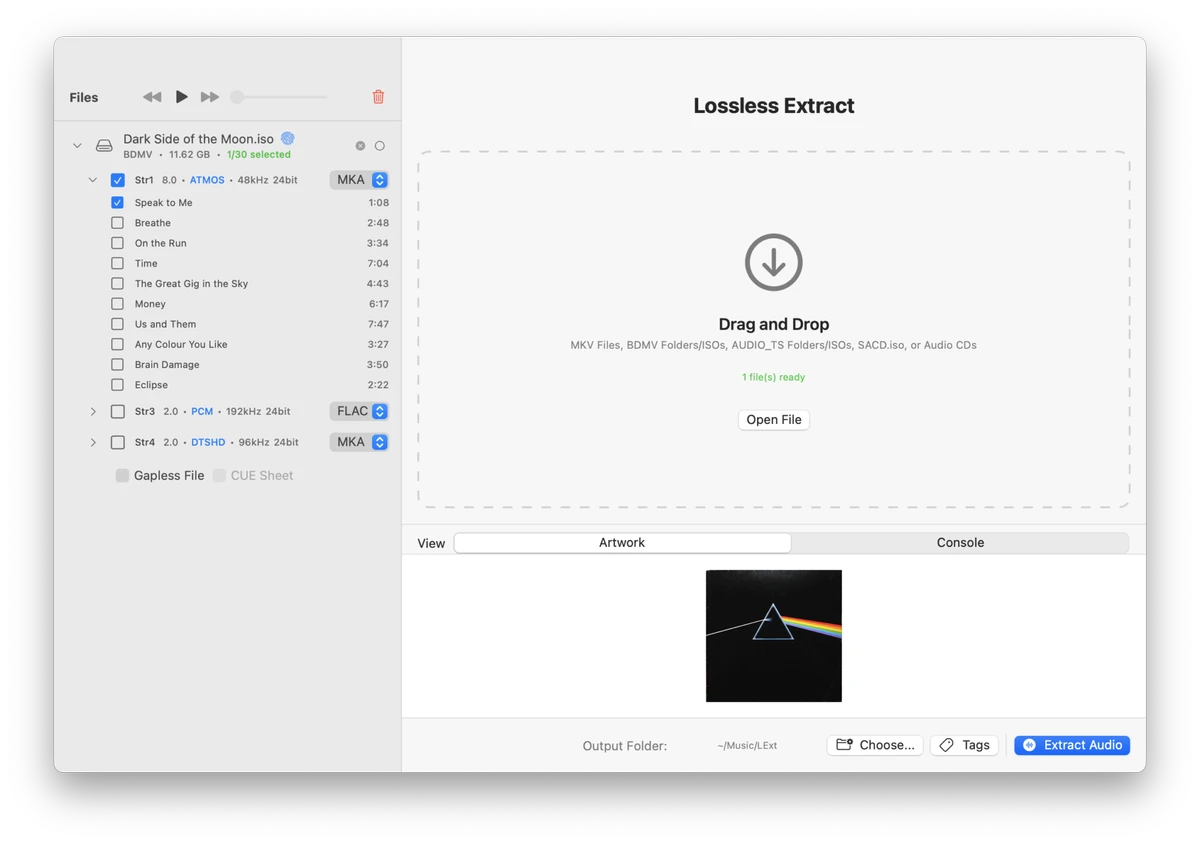
Task: Click the Dark Side album artwork thumbnail
Action: point(774,636)
